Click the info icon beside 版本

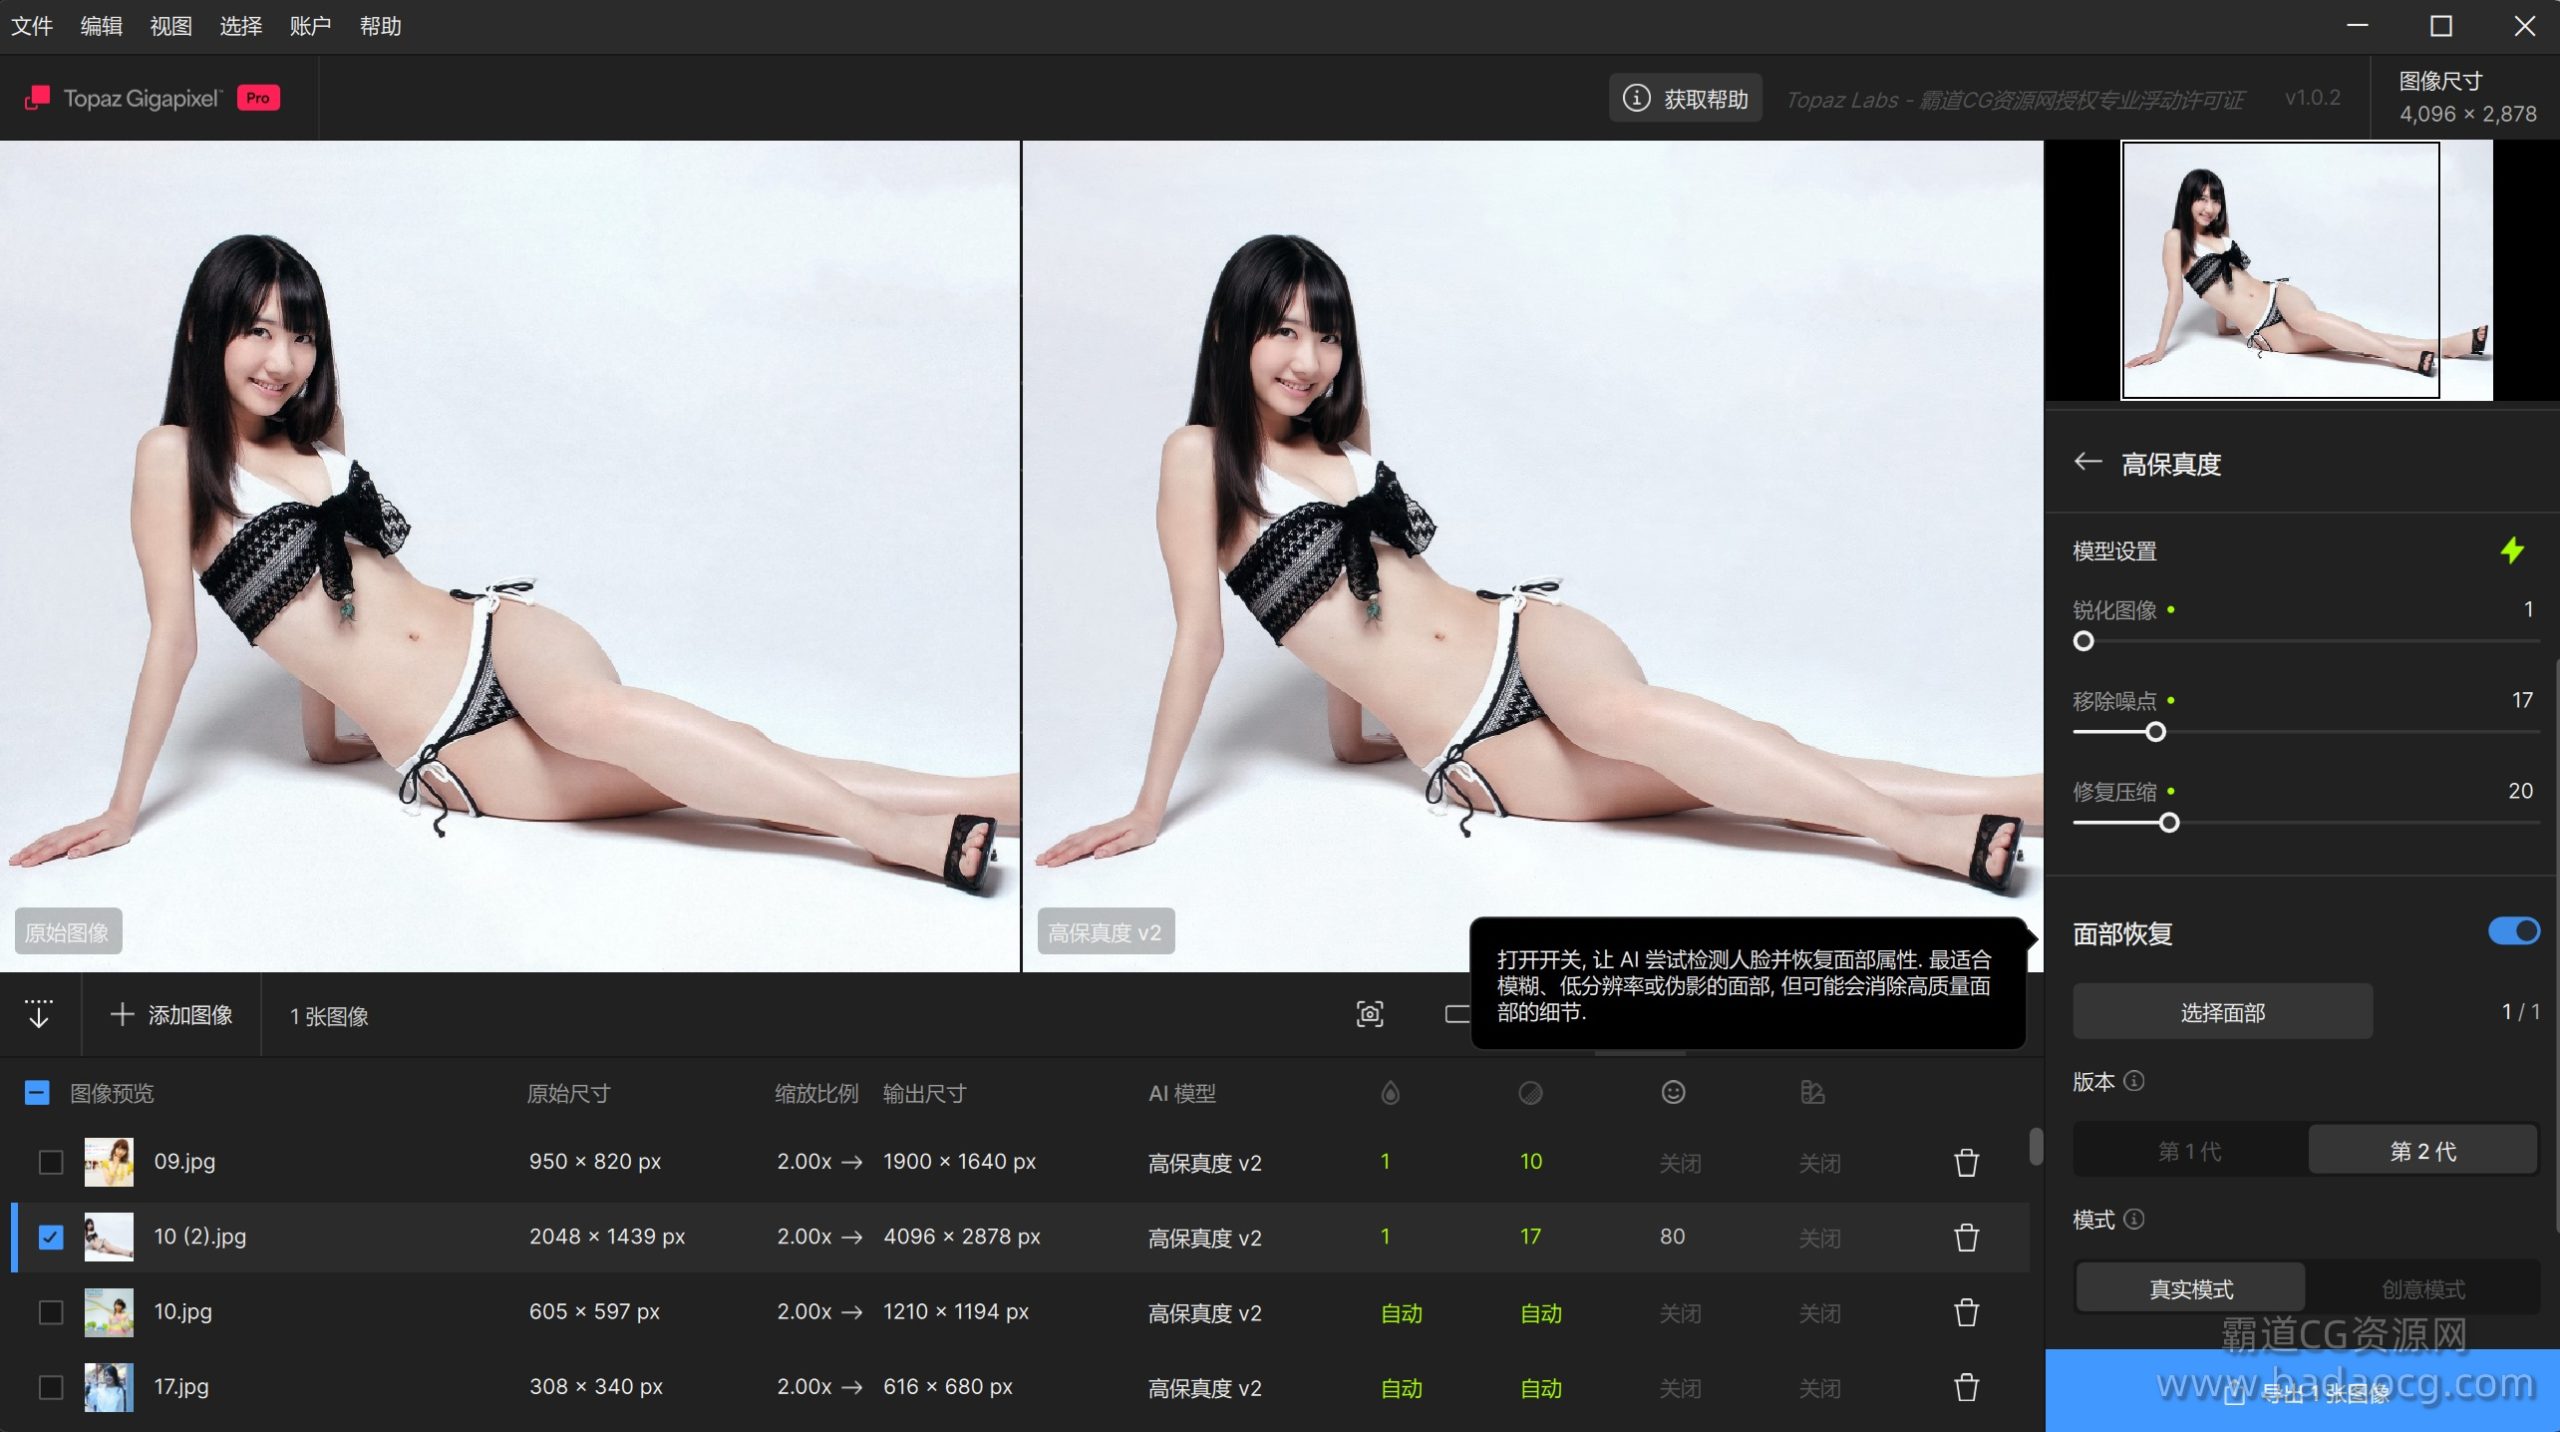pos(2134,1081)
